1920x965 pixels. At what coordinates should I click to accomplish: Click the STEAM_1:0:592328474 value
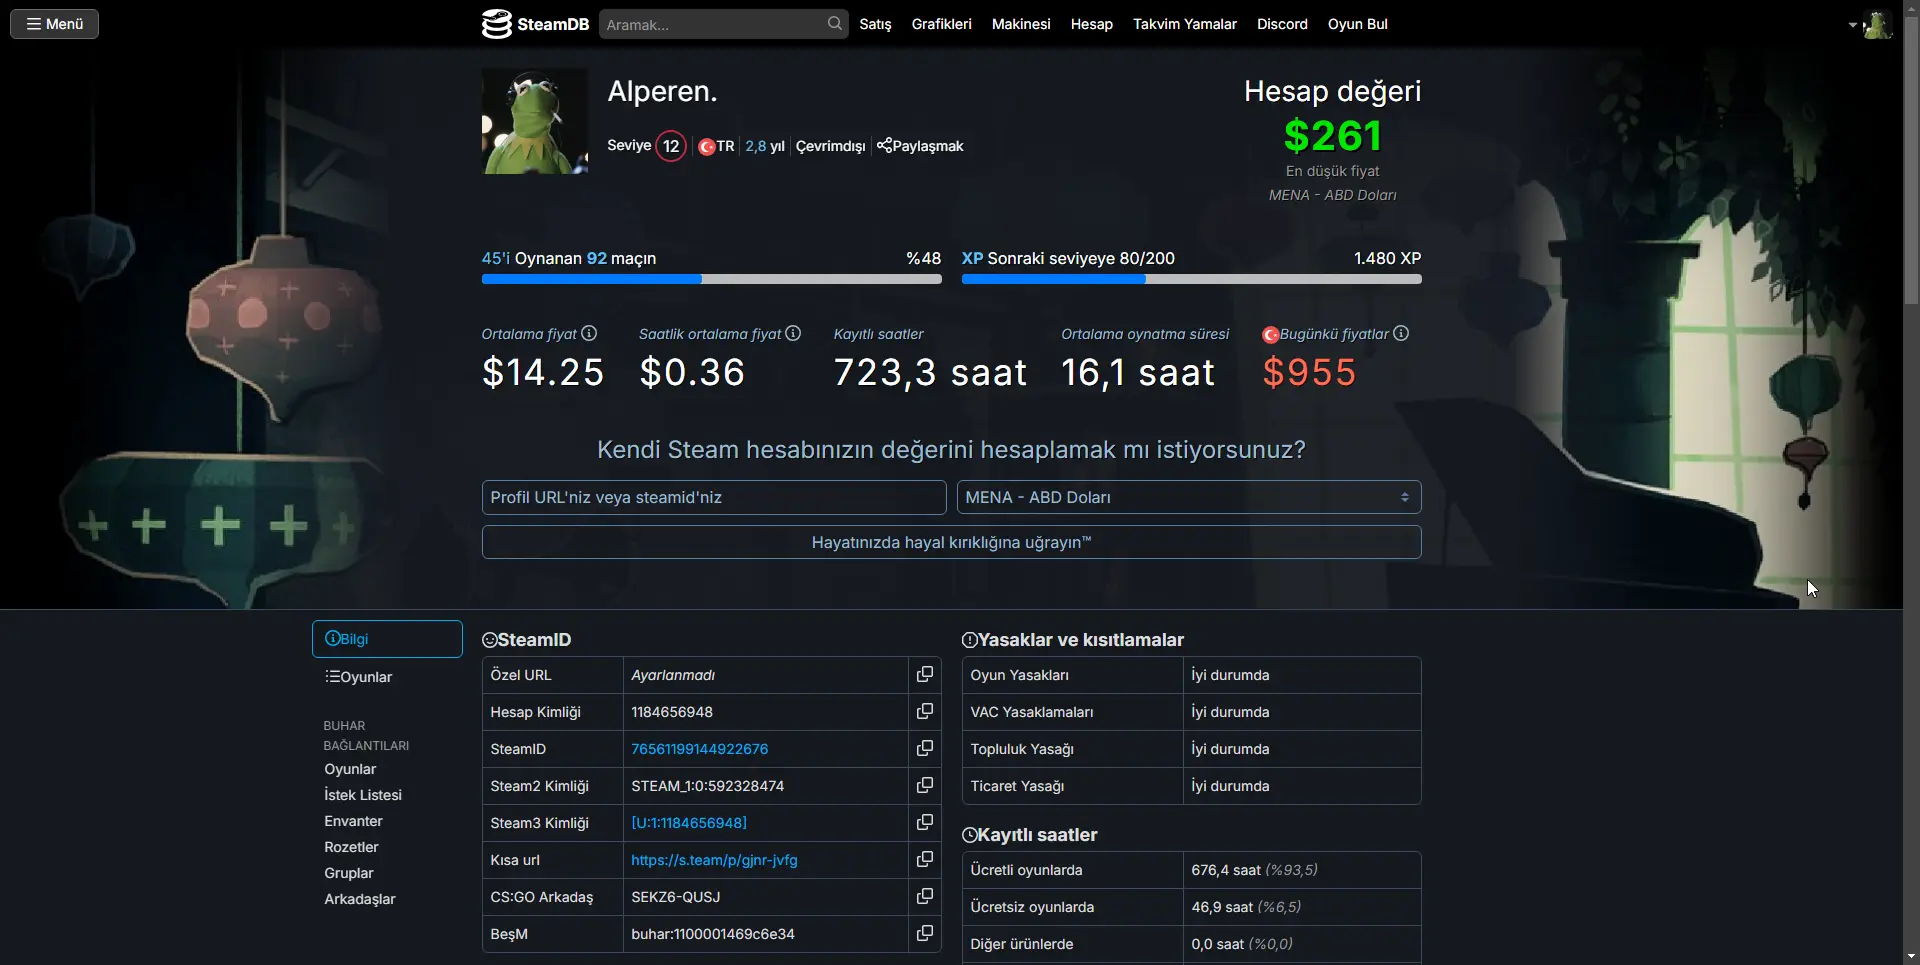707,786
